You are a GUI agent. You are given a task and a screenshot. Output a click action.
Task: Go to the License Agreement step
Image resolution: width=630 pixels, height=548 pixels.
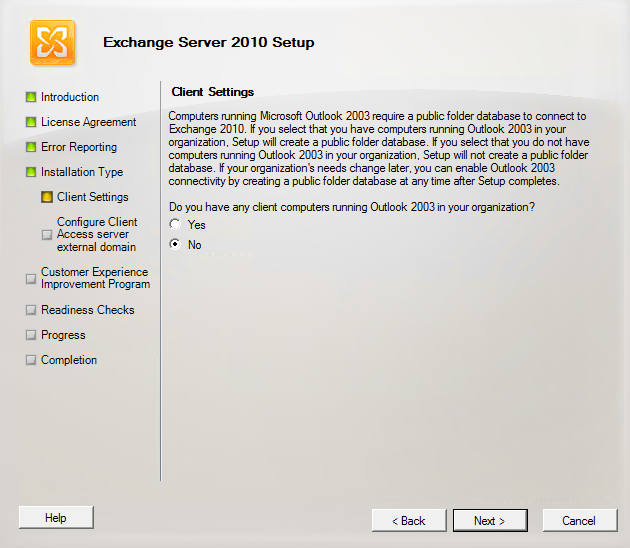pyautogui.click(x=89, y=122)
